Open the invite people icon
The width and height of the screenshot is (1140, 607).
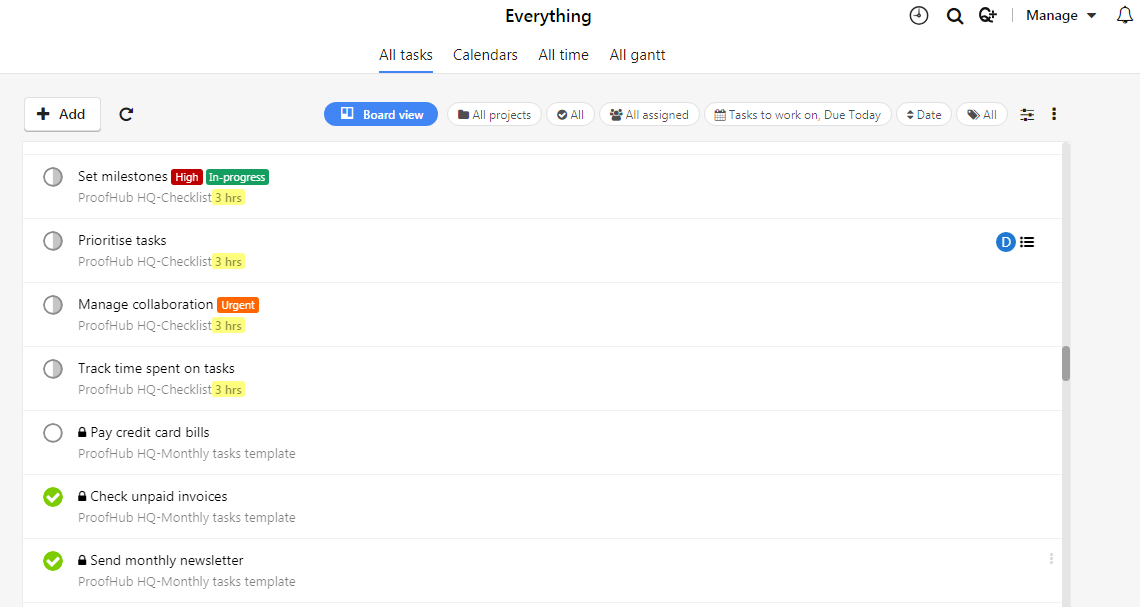[x=988, y=15]
